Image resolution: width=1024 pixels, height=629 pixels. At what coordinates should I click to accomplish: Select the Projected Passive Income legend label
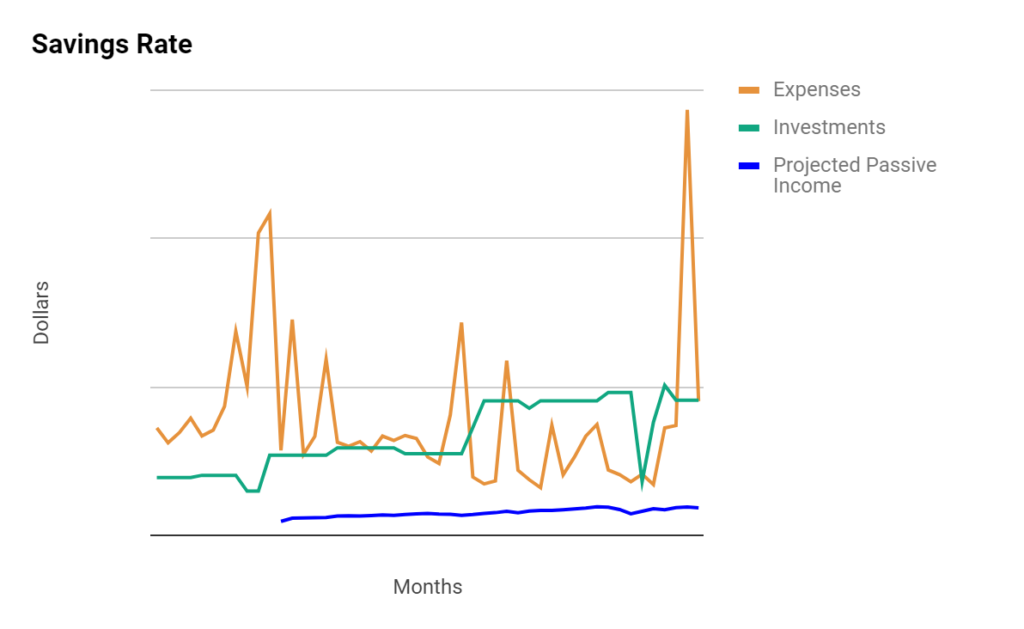pyautogui.click(x=854, y=175)
